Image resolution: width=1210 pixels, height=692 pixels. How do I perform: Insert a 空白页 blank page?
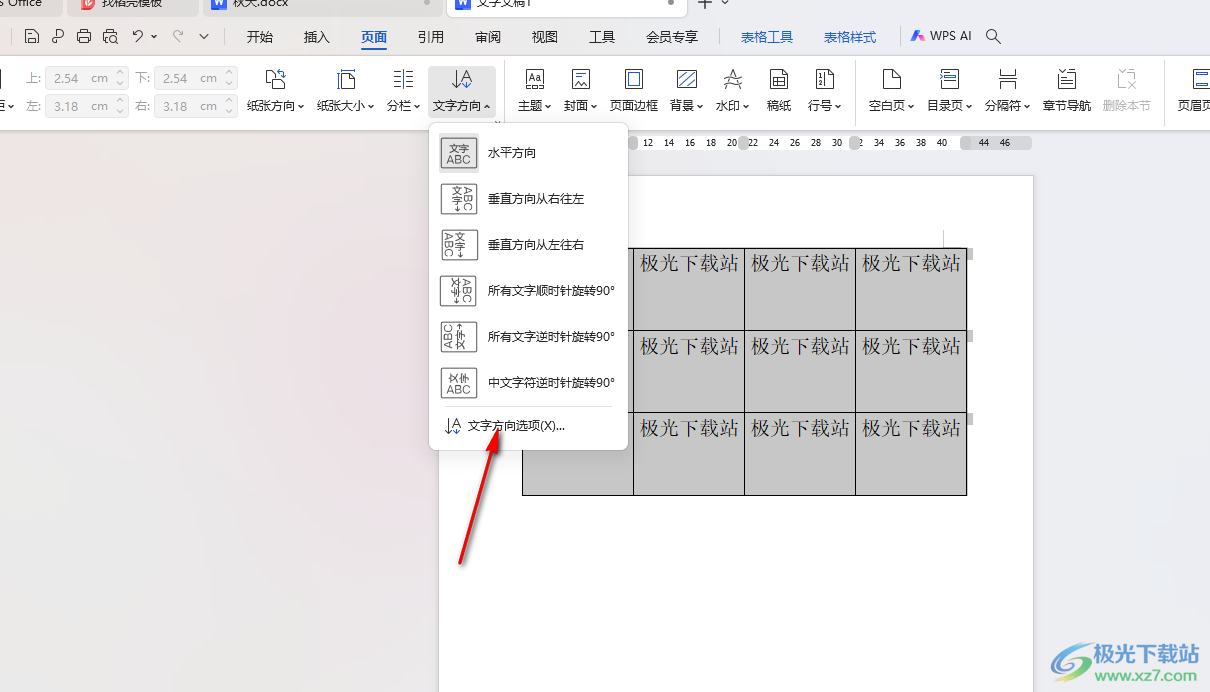tap(891, 90)
